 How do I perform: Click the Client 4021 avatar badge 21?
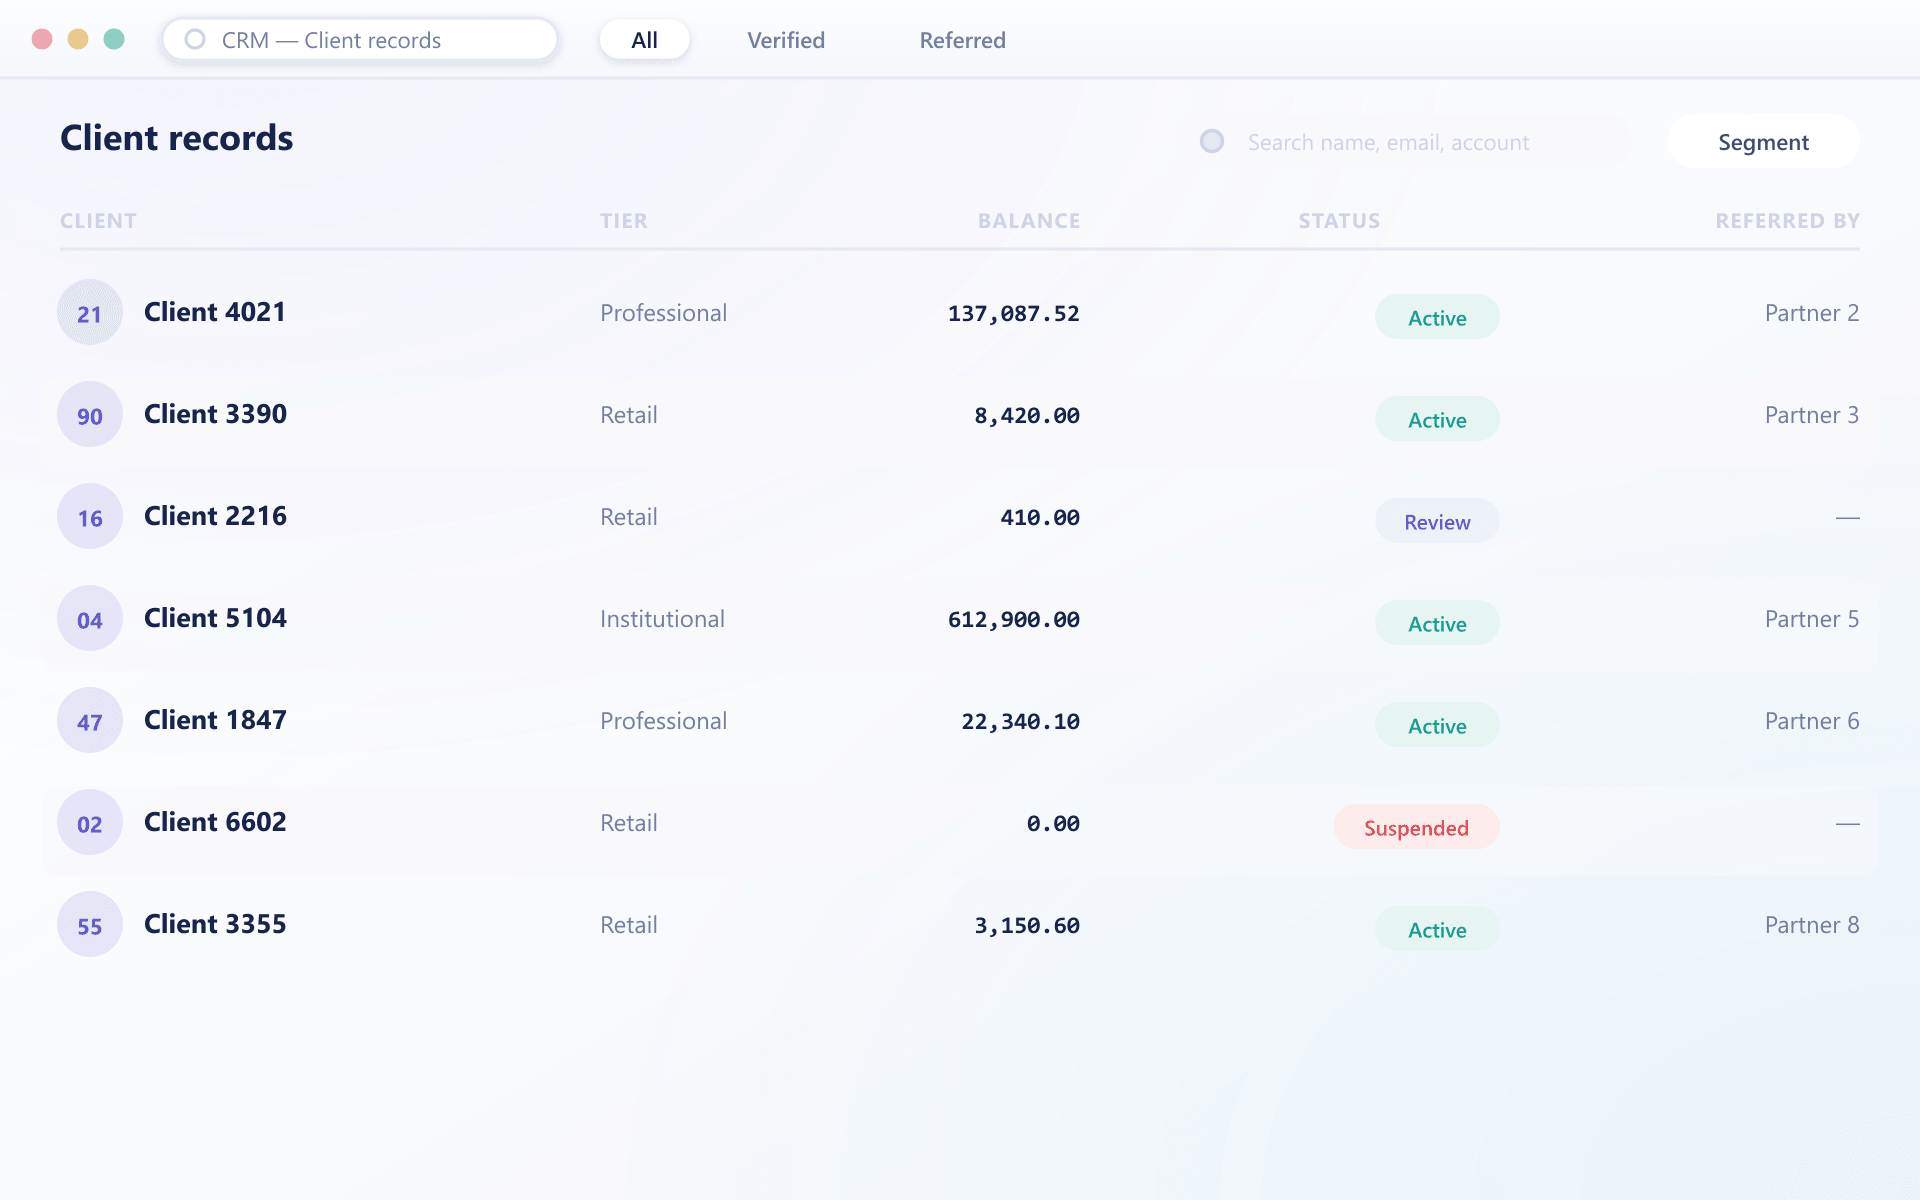[90, 313]
